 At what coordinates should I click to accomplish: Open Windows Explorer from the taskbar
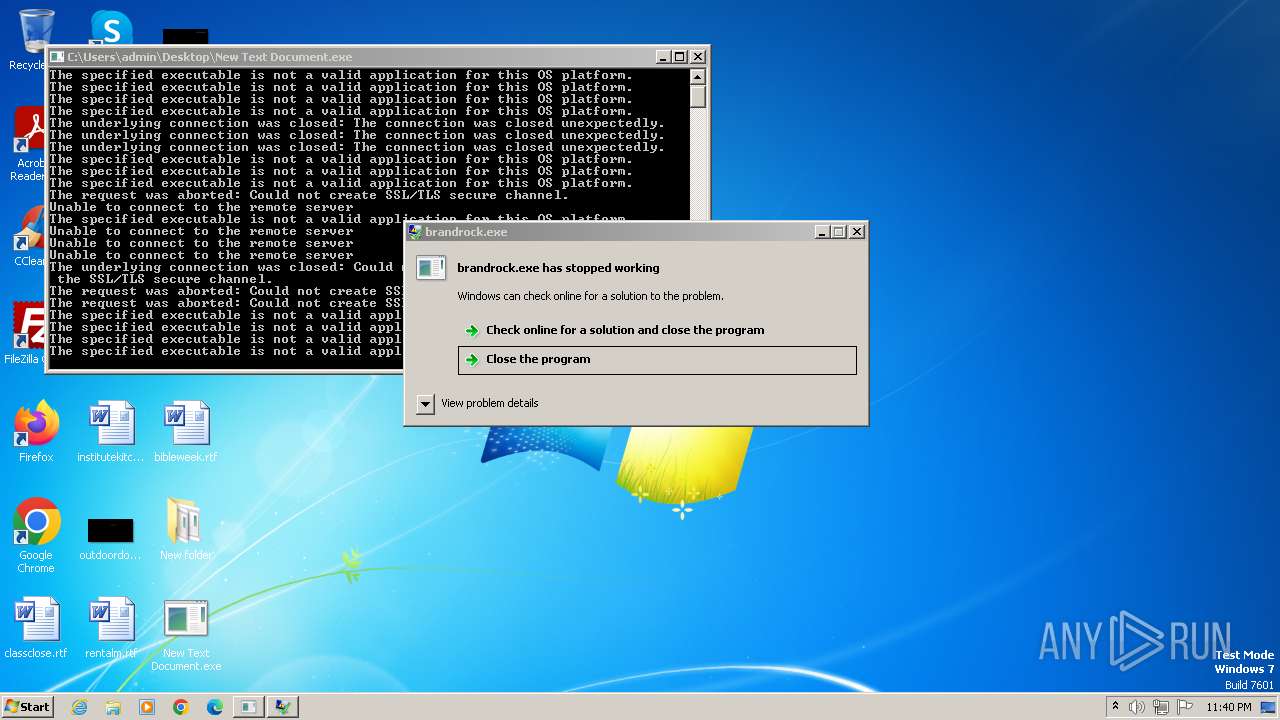[113, 707]
